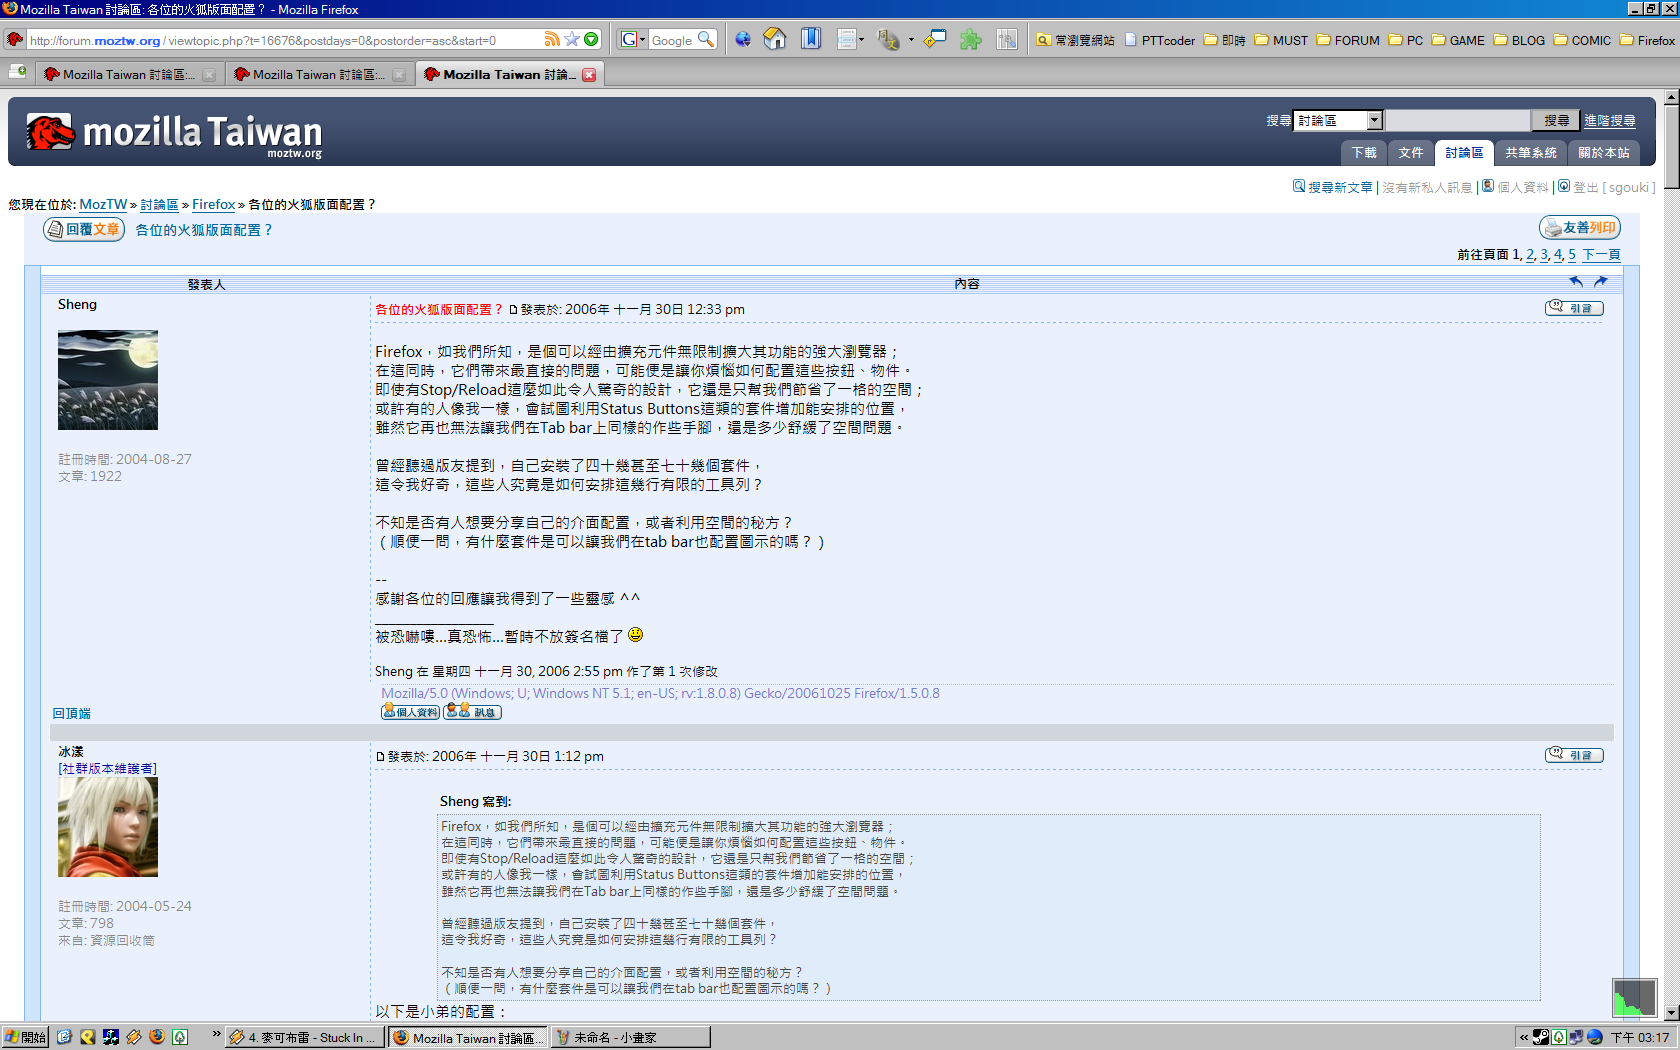The image size is (1680, 1050).
Task: Open the BLOG bookmark folder
Action: point(1520,41)
